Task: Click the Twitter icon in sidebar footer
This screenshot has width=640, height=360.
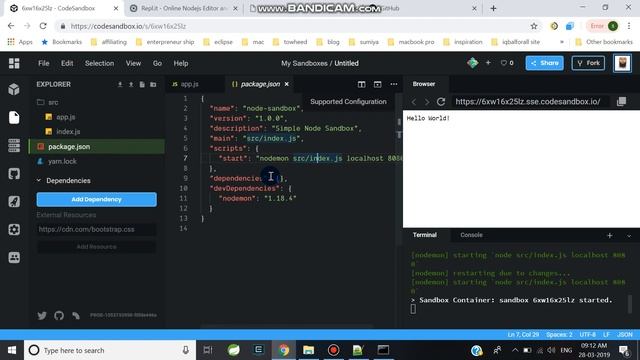Action: [x=42, y=316]
